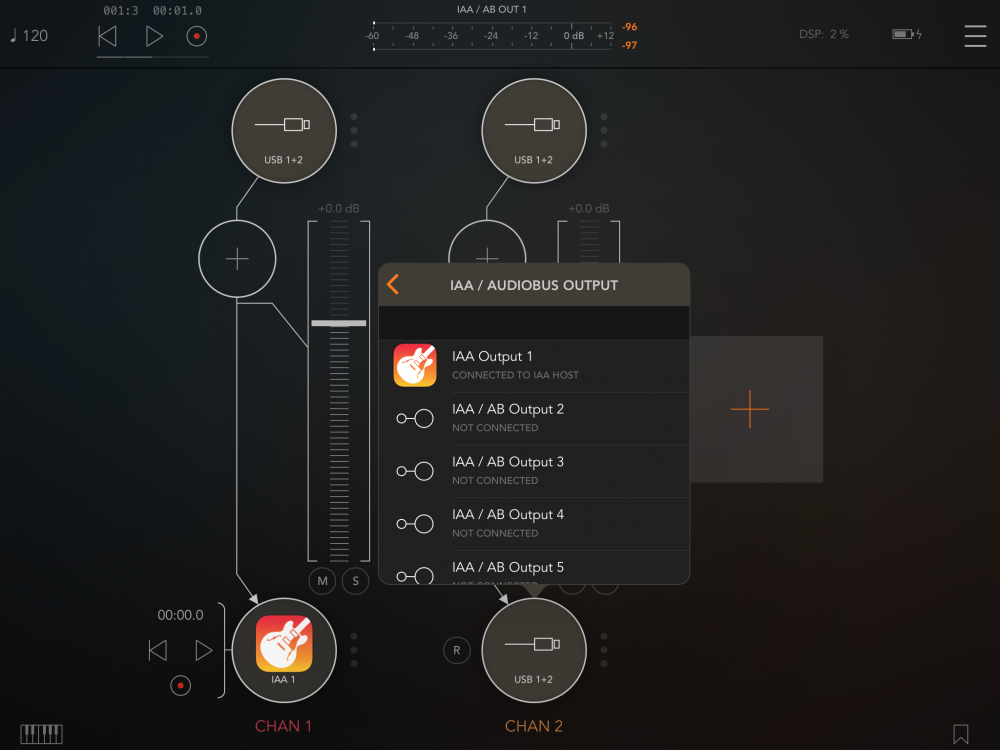This screenshot has width=1000, height=750.
Task: Go back using the orange chevron
Action: click(393, 285)
